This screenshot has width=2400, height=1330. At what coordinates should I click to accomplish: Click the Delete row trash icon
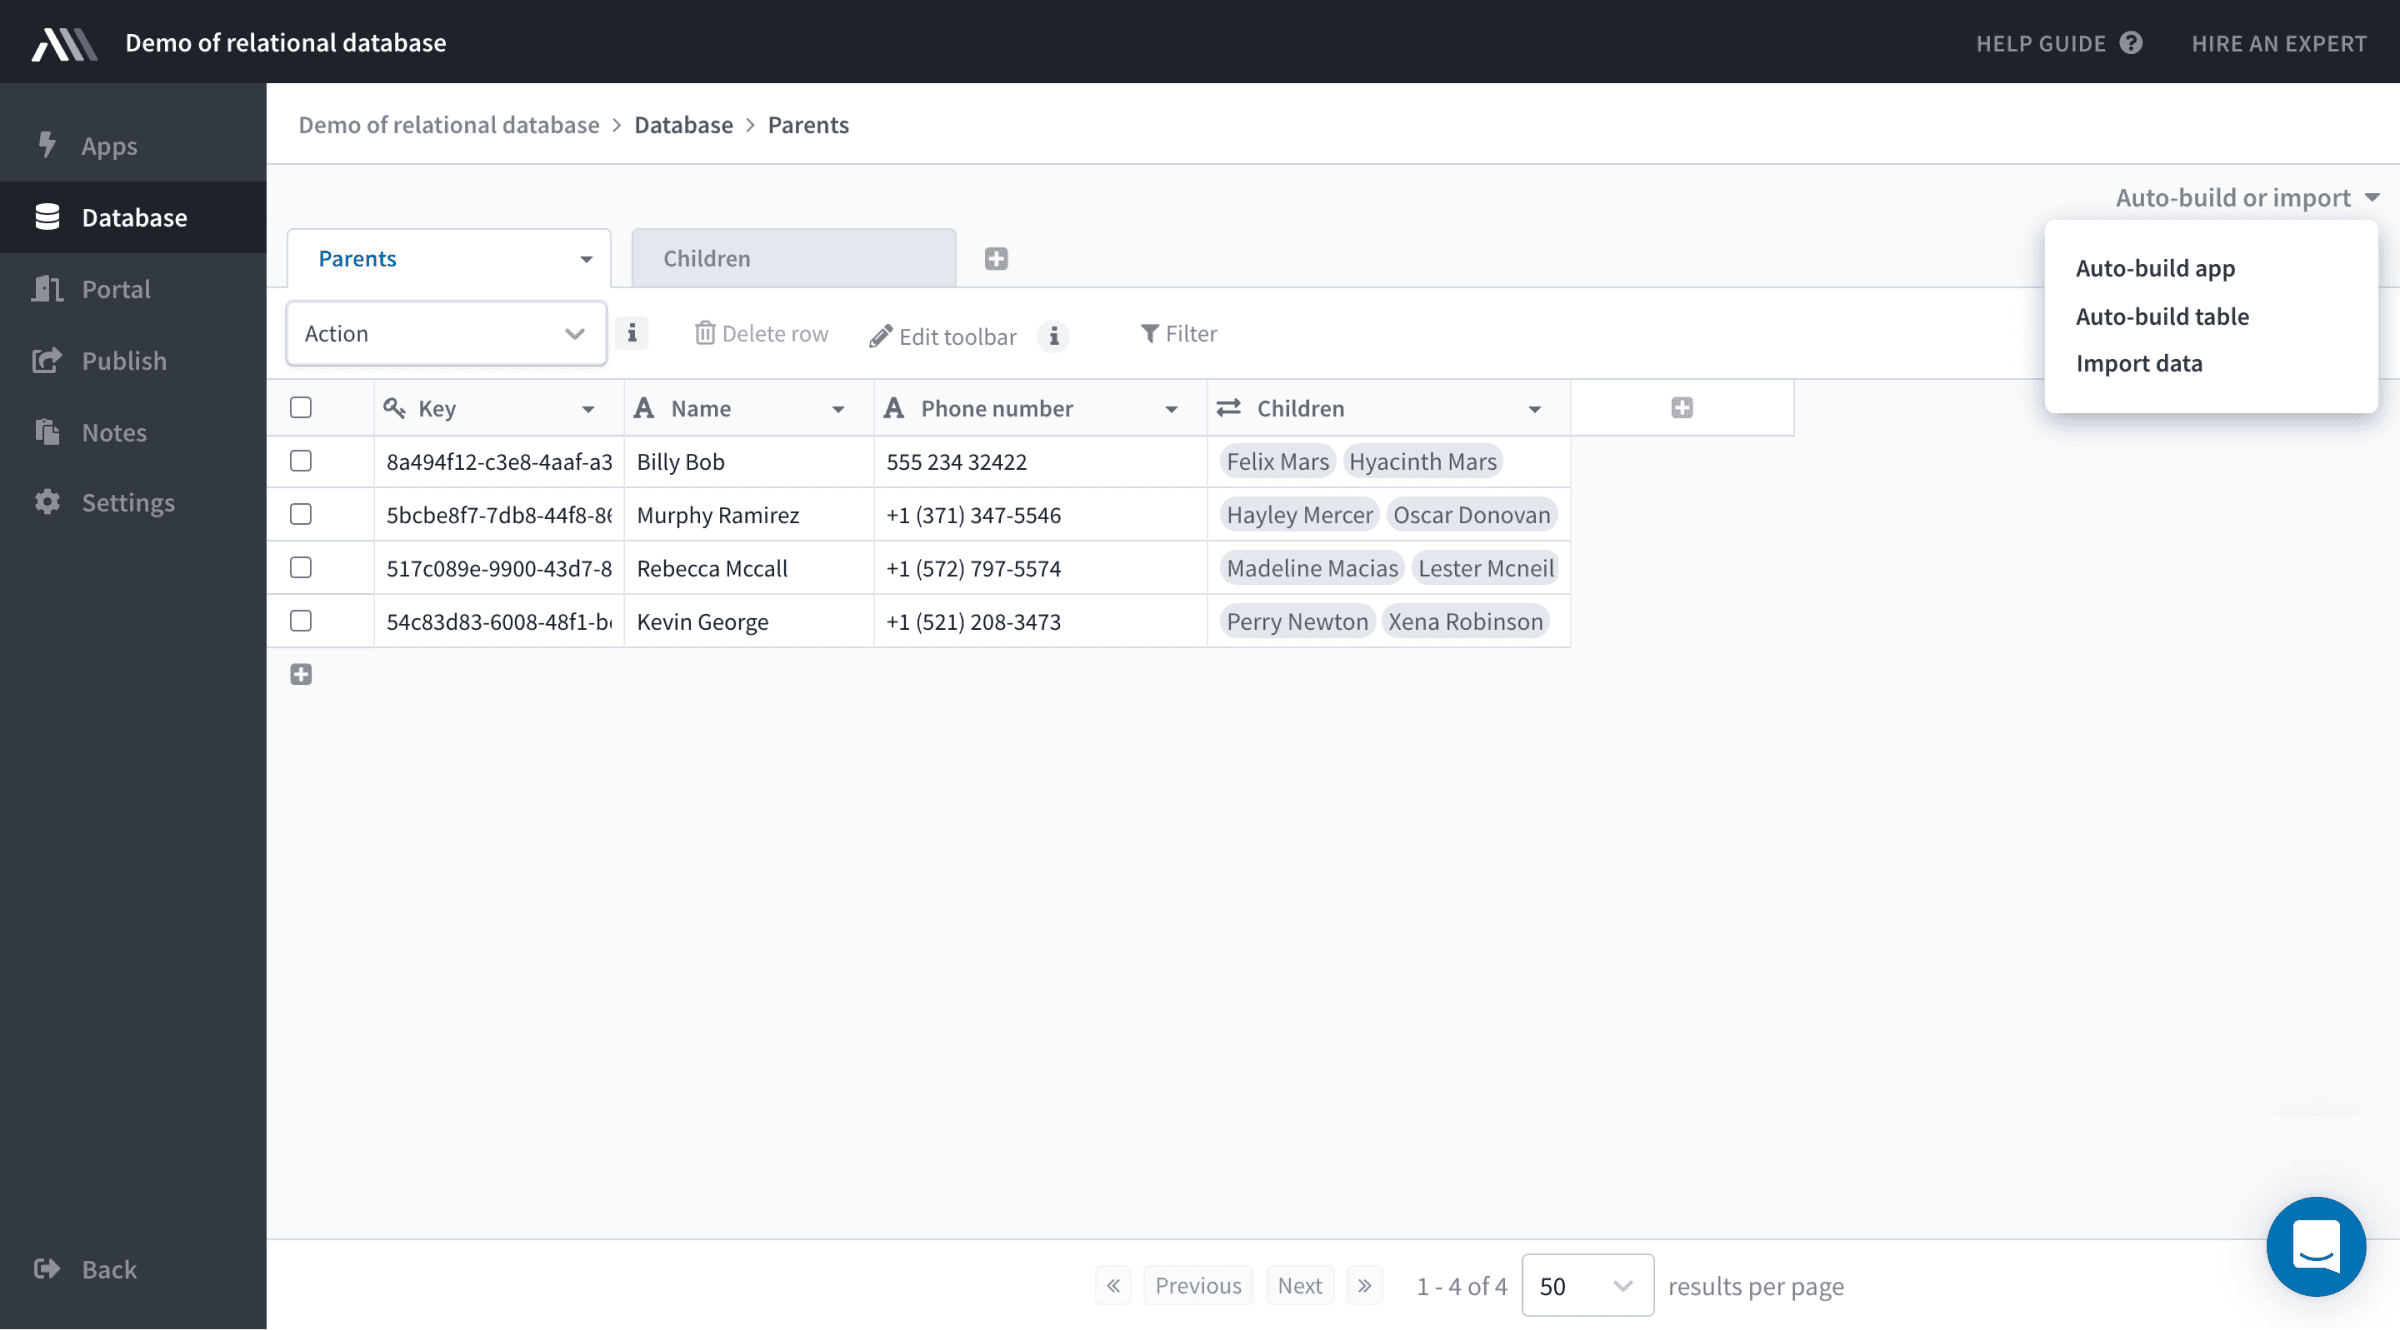(705, 333)
